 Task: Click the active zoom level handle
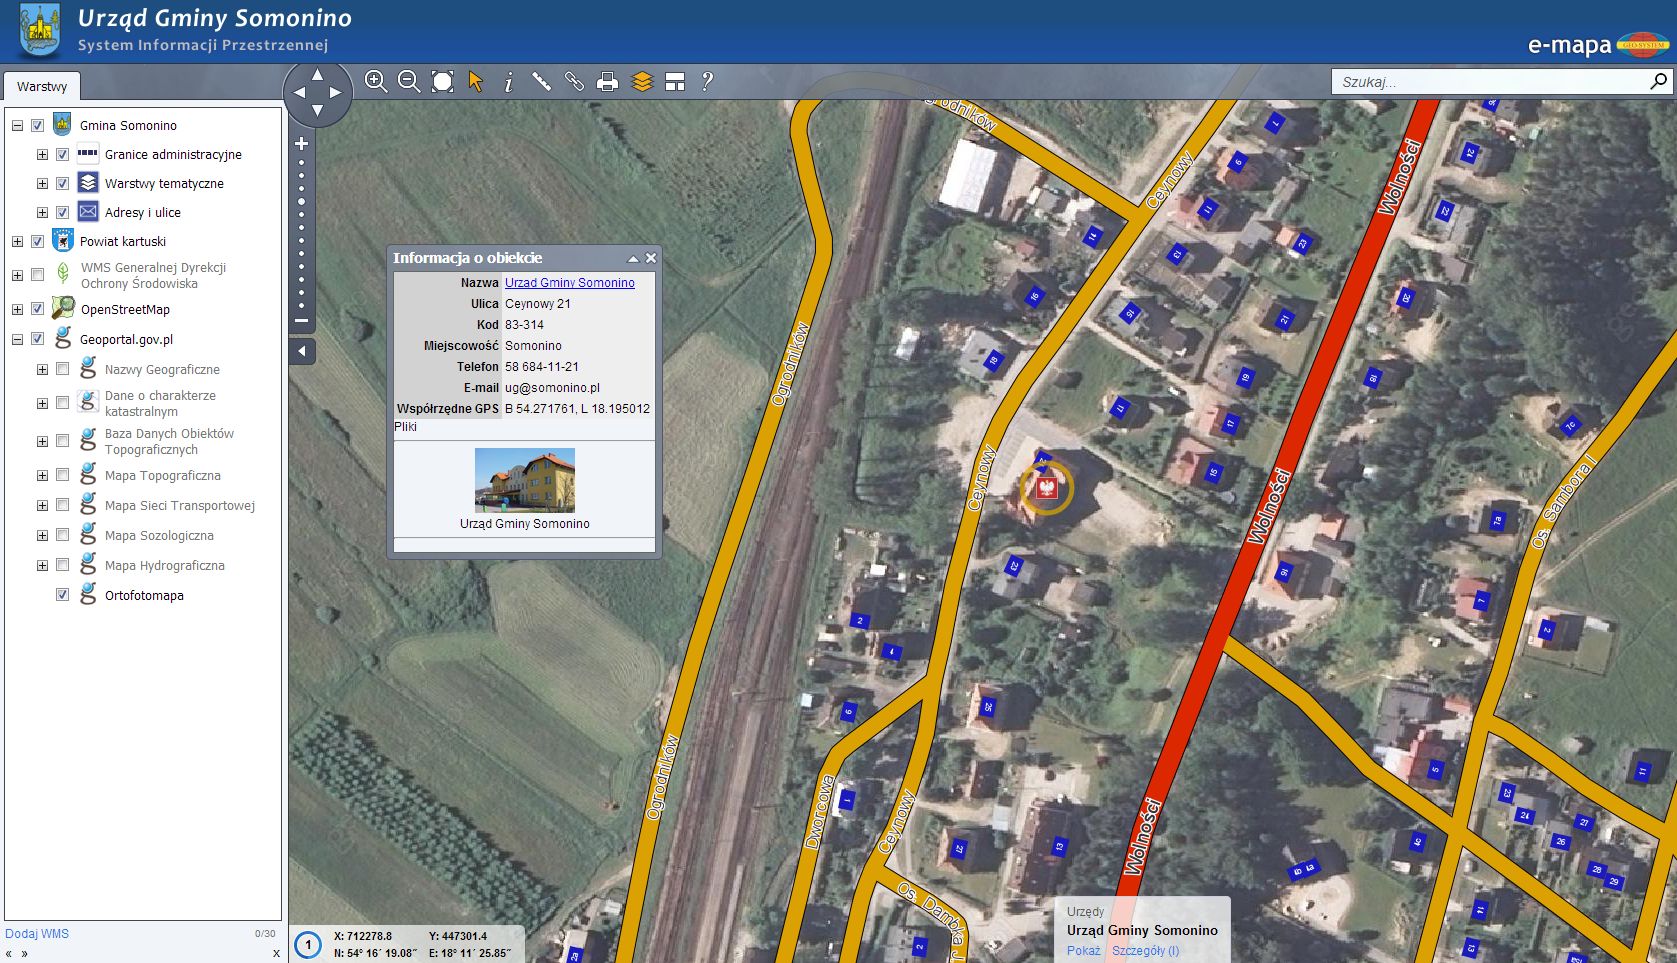[x=301, y=202]
